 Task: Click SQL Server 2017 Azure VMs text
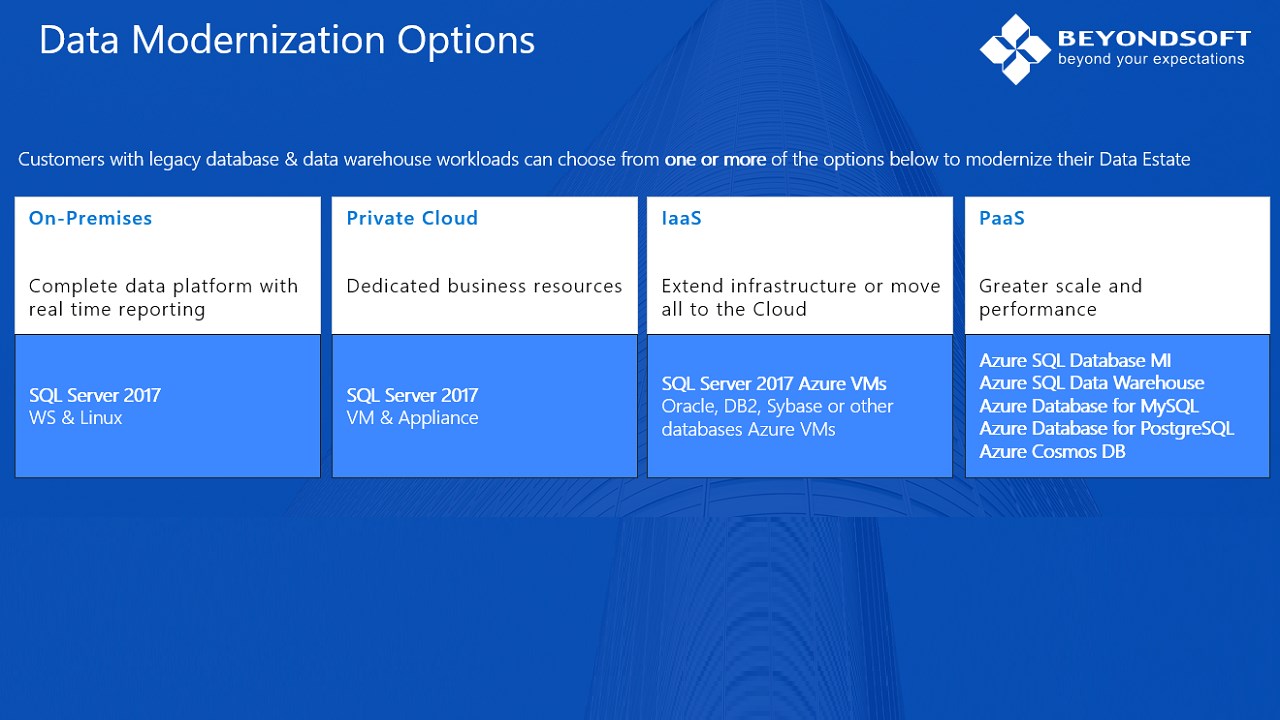pos(774,384)
